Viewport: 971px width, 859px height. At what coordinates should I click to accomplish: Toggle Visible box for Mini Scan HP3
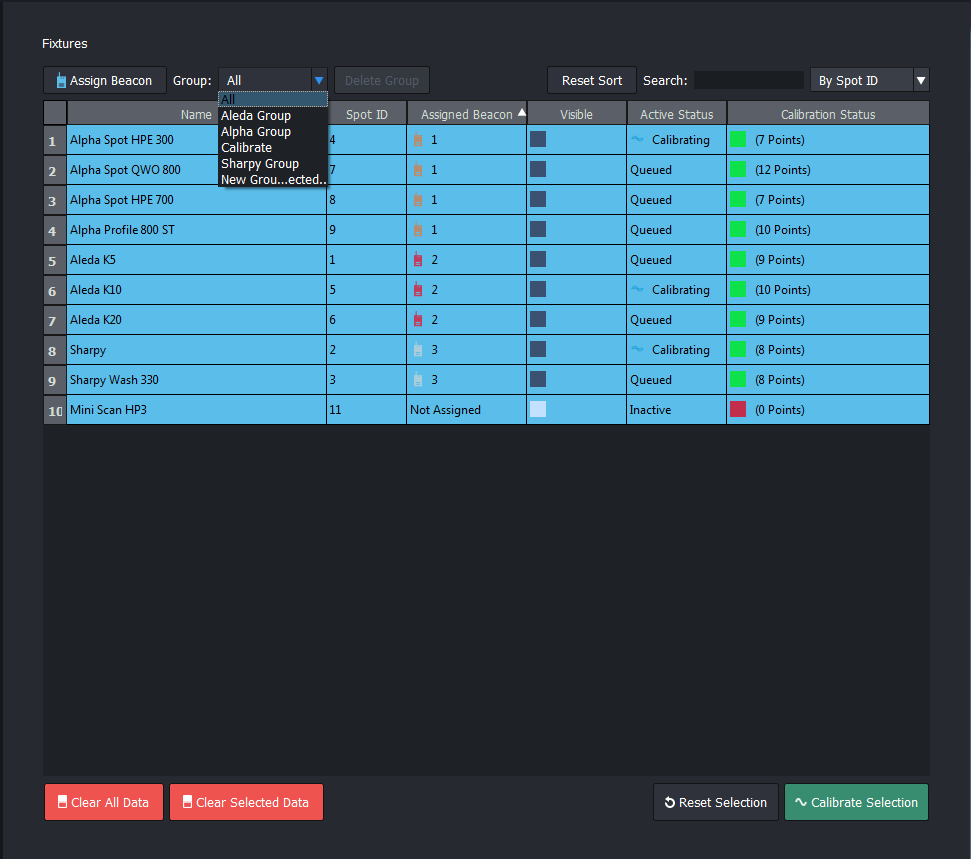point(538,409)
